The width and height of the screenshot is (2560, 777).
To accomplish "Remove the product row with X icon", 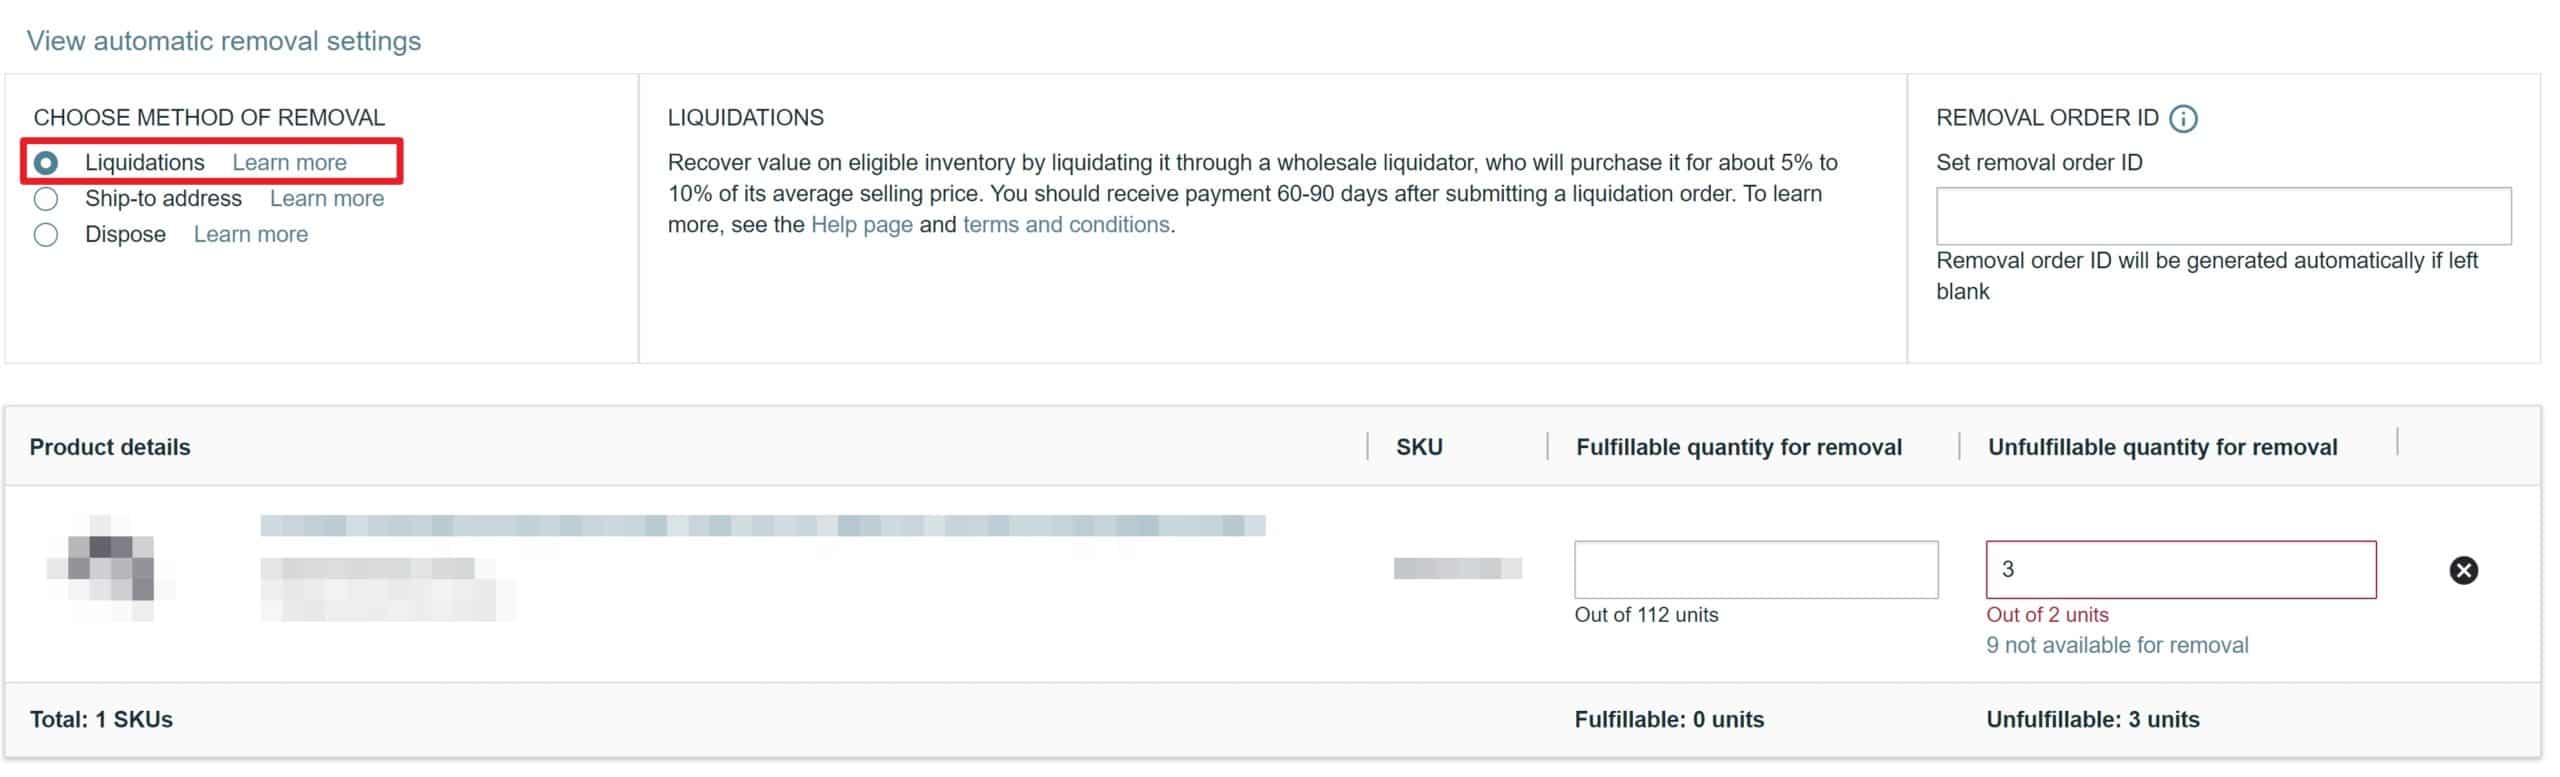I will tap(2464, 570).
